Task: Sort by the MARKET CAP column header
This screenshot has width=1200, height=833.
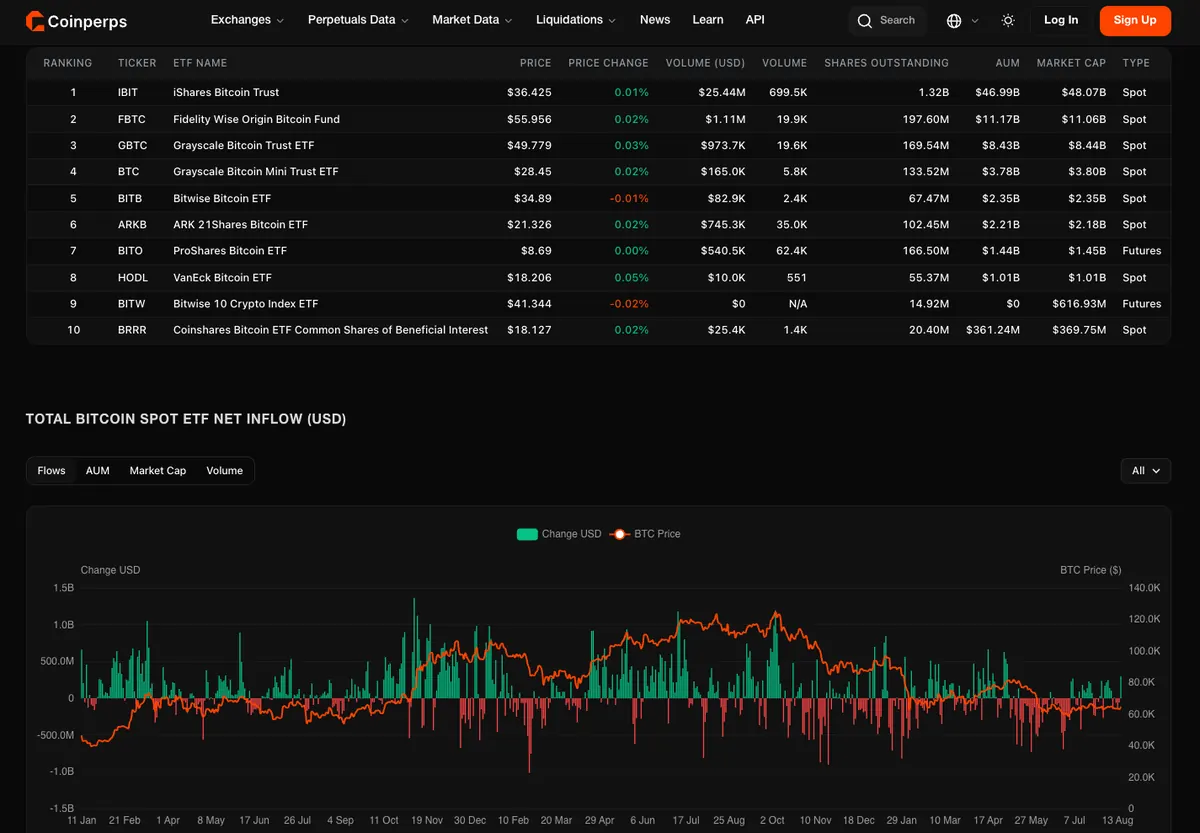Action: click(x=1071, y=63)
